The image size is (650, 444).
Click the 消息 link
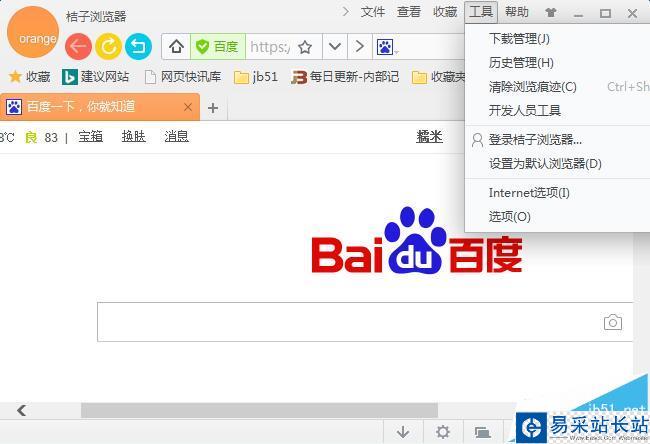176,136
